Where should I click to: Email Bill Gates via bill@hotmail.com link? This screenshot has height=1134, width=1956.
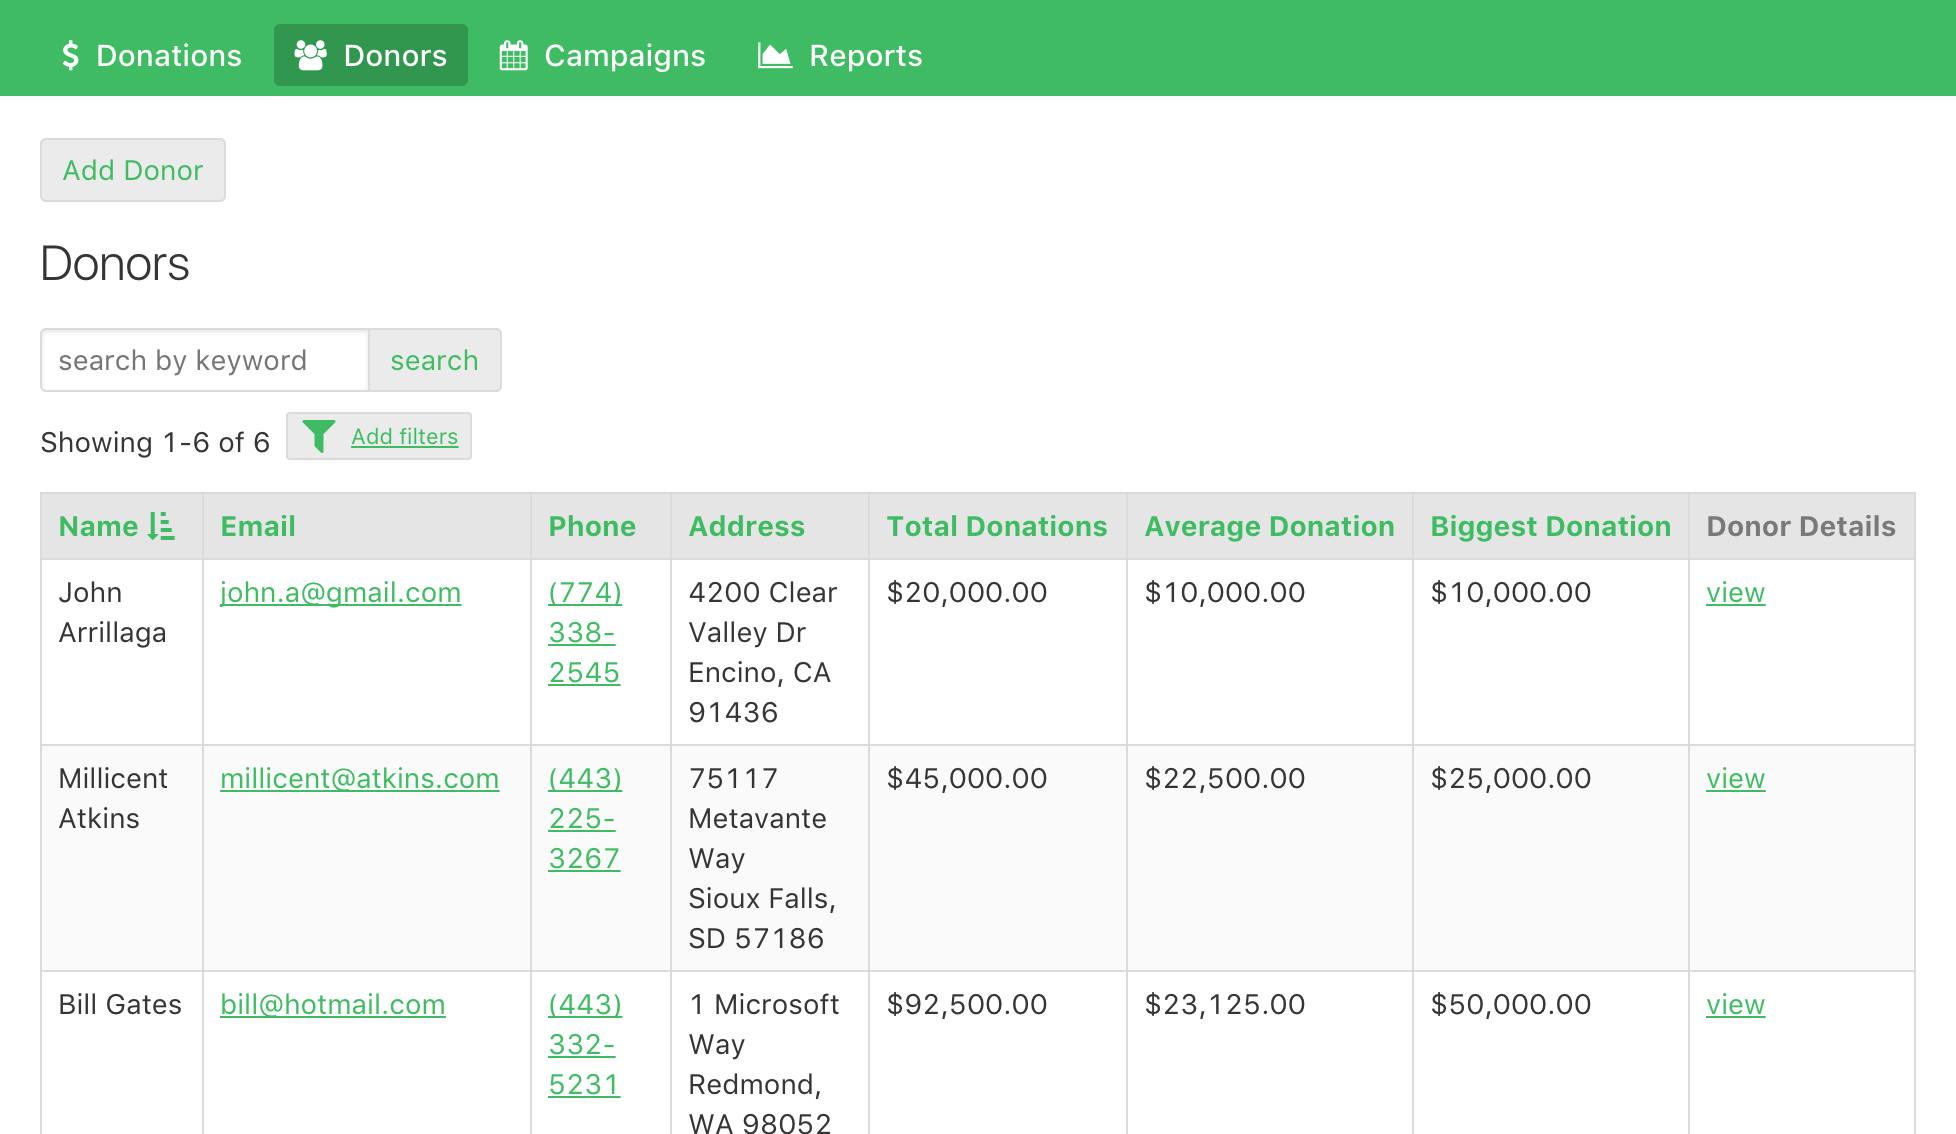[x=333, y=1004]
